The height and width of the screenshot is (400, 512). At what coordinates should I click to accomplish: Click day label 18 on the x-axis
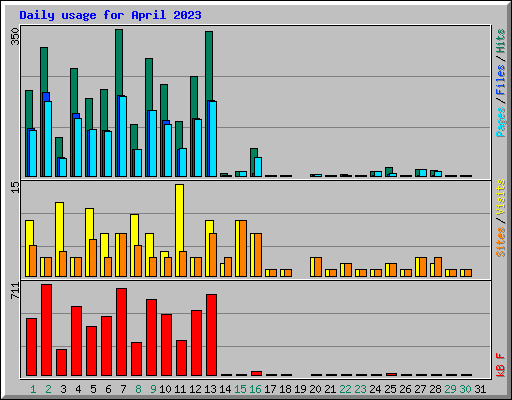click(x=285, y=389)
